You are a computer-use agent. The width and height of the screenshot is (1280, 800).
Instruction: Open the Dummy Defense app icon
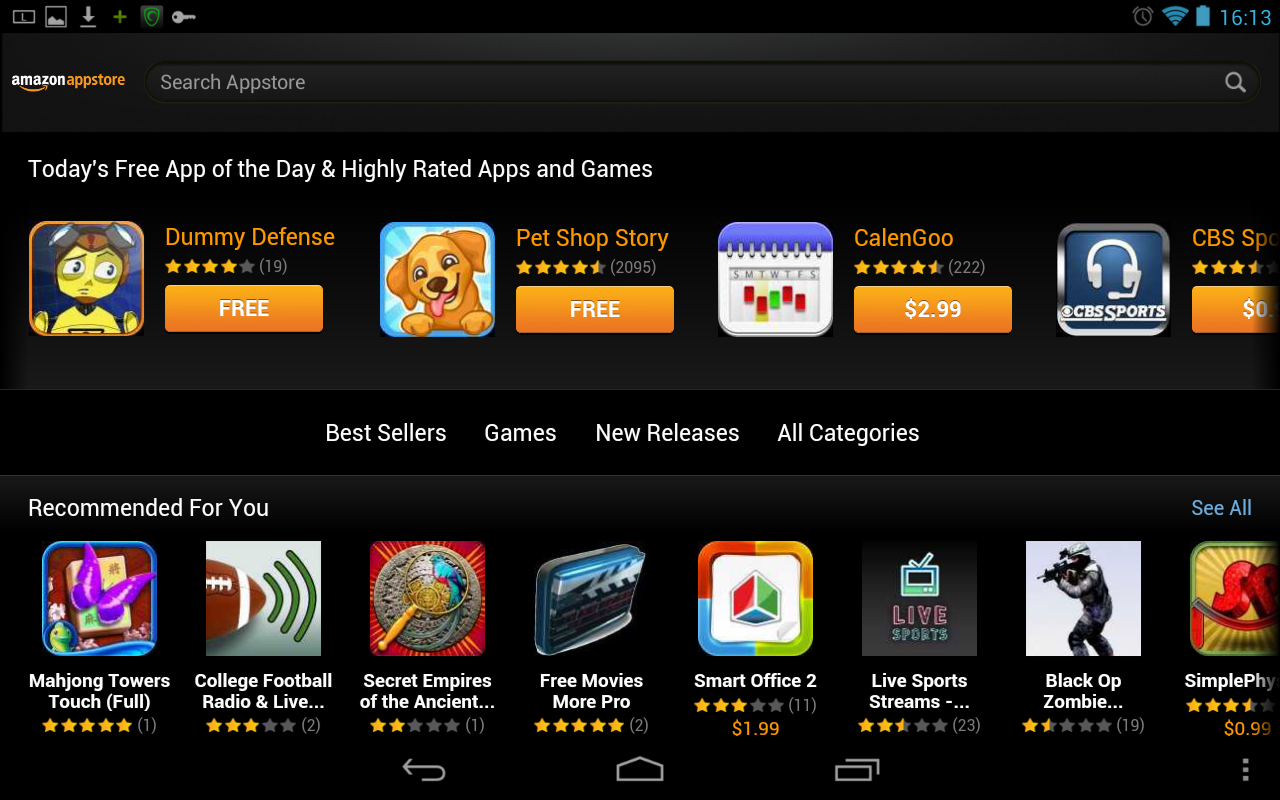coord(87,279)
